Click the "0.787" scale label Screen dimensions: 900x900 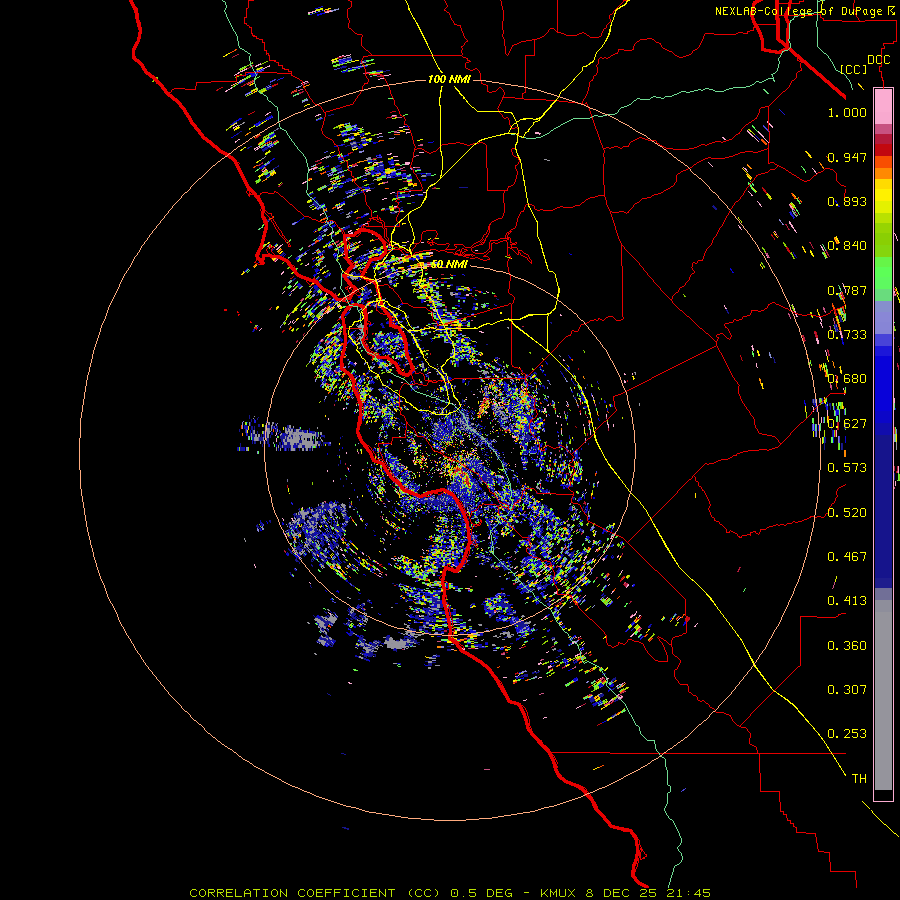click(847, 290)
